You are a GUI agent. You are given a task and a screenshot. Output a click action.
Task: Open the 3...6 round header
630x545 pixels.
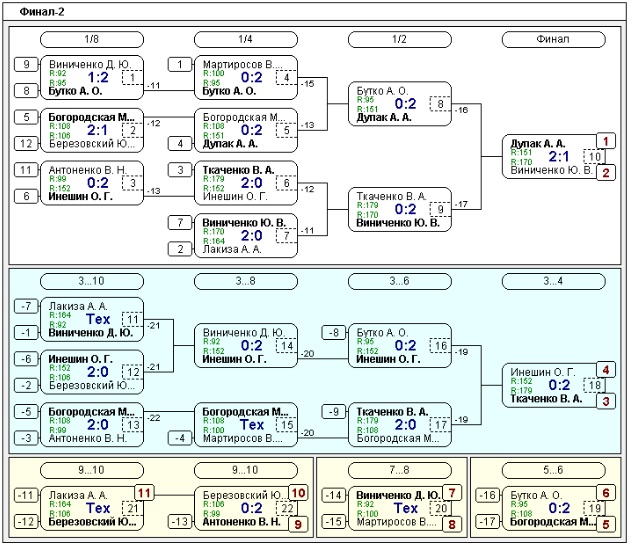(399, 281)
